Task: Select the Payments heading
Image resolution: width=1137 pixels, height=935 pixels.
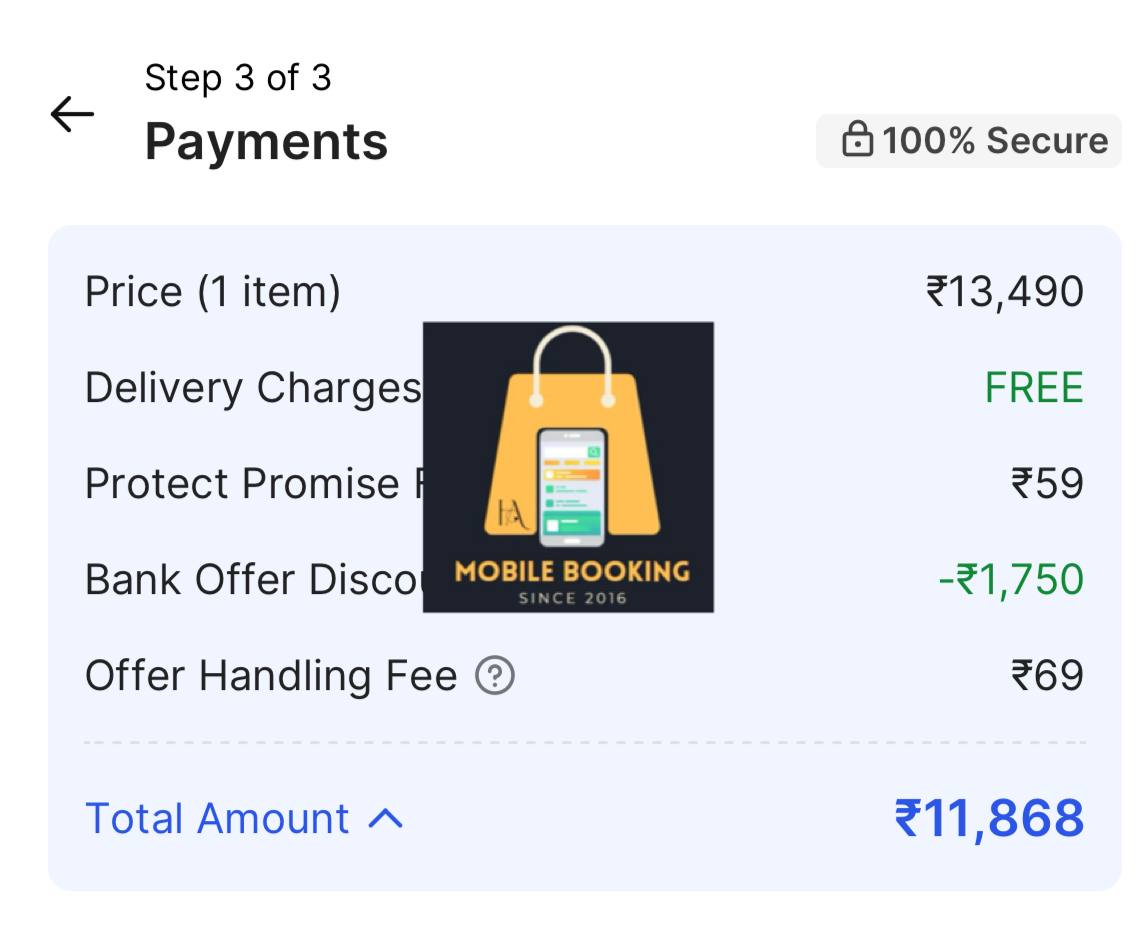Action: (x=266, y=141)
